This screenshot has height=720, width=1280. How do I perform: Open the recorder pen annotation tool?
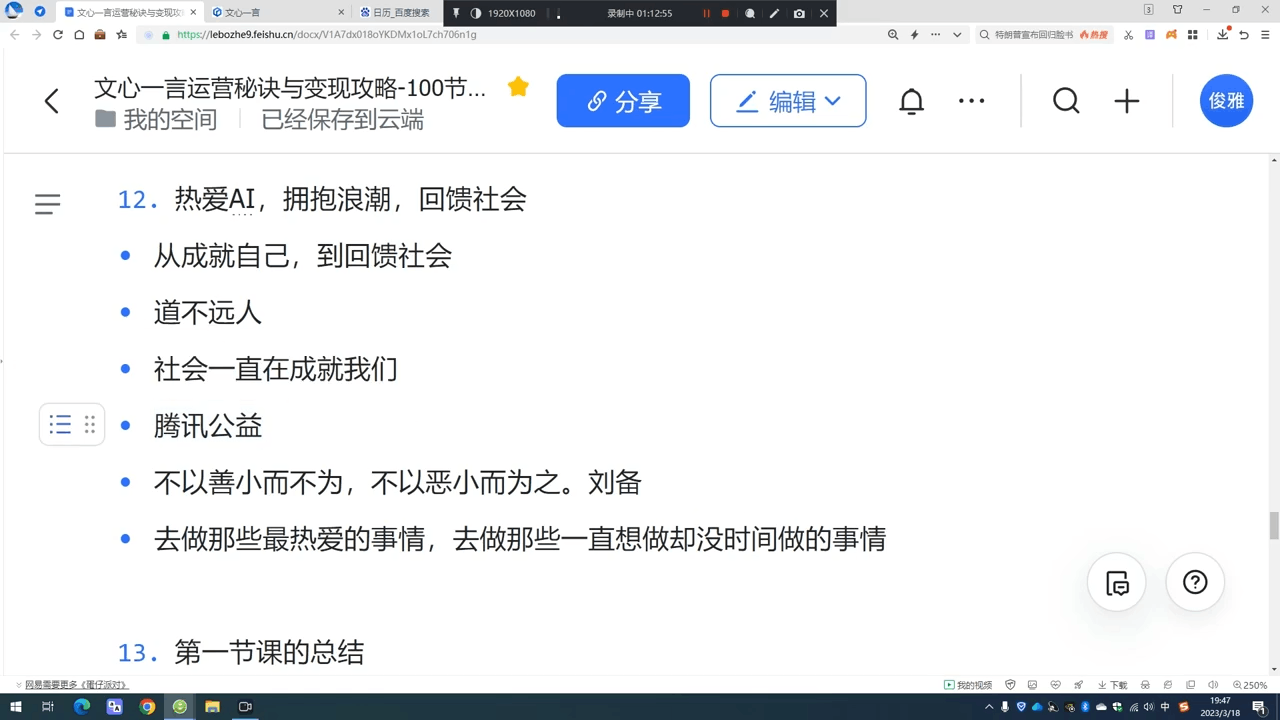pos(774,13)
